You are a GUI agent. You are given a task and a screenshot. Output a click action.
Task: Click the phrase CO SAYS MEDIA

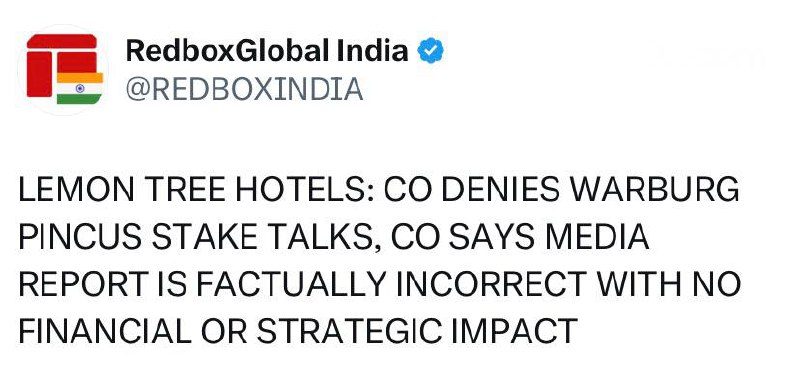coord(516,237)
